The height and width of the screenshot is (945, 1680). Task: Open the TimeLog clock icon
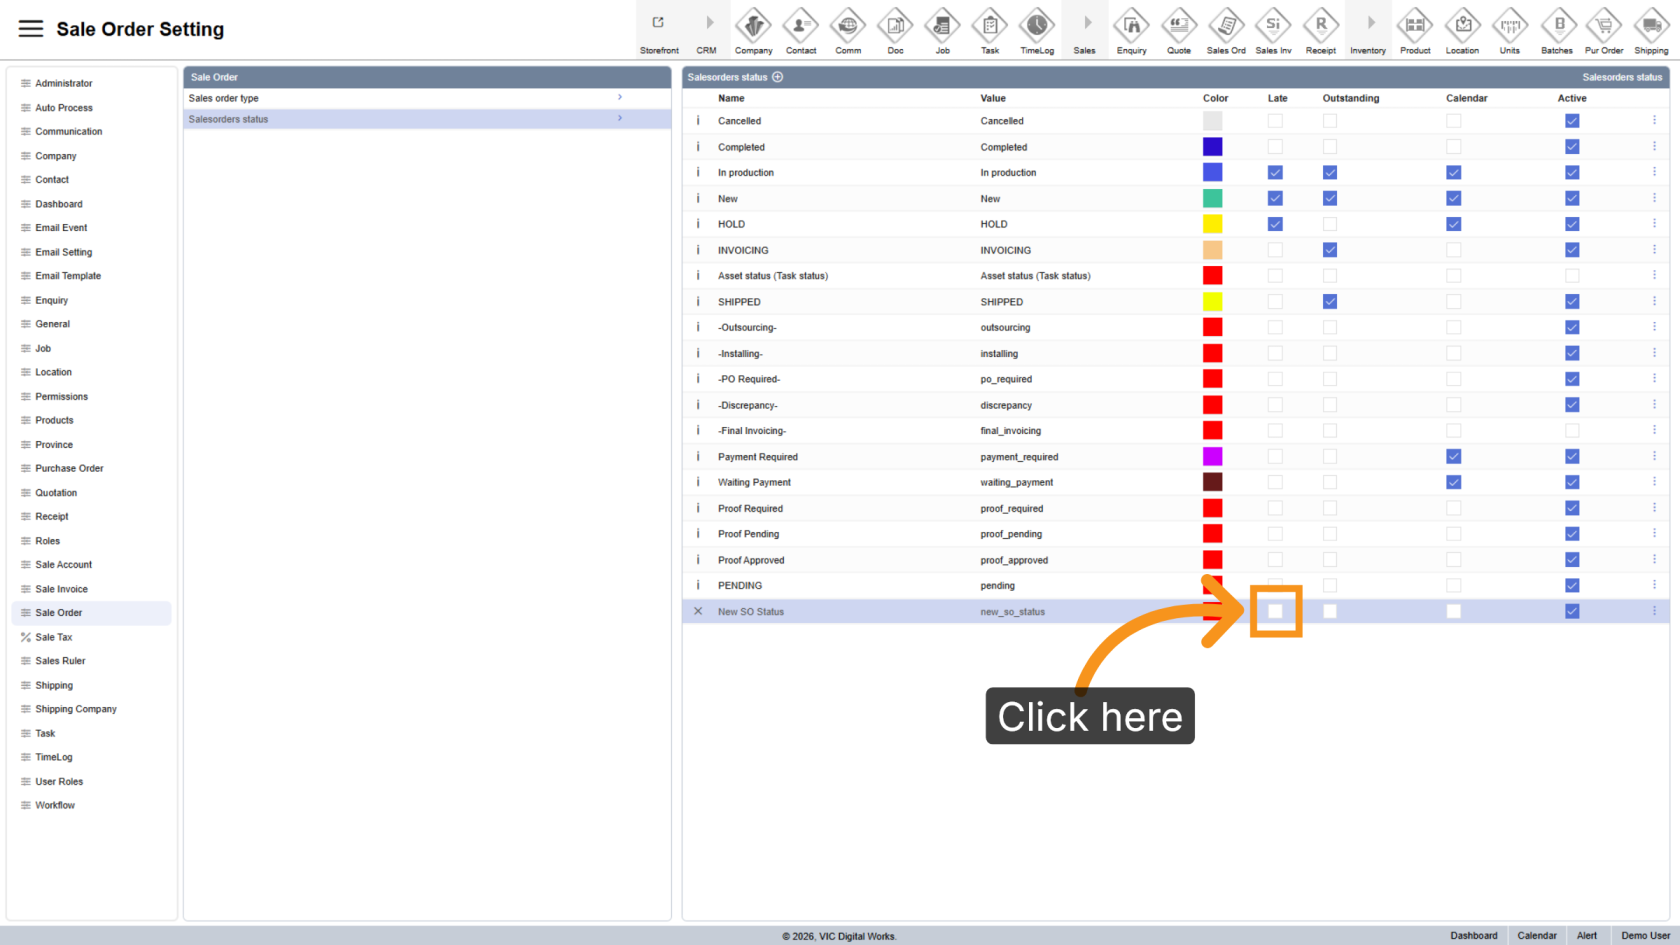pos(1037,25)
